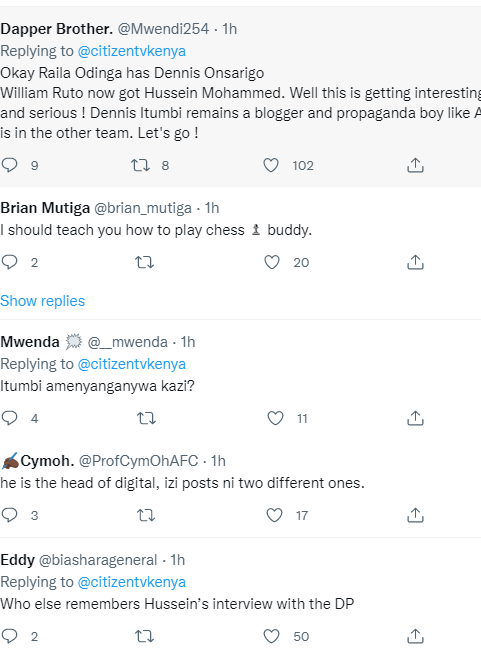
Task: Like Cymoh's head of digital tweet
Action: click(274, 515)
